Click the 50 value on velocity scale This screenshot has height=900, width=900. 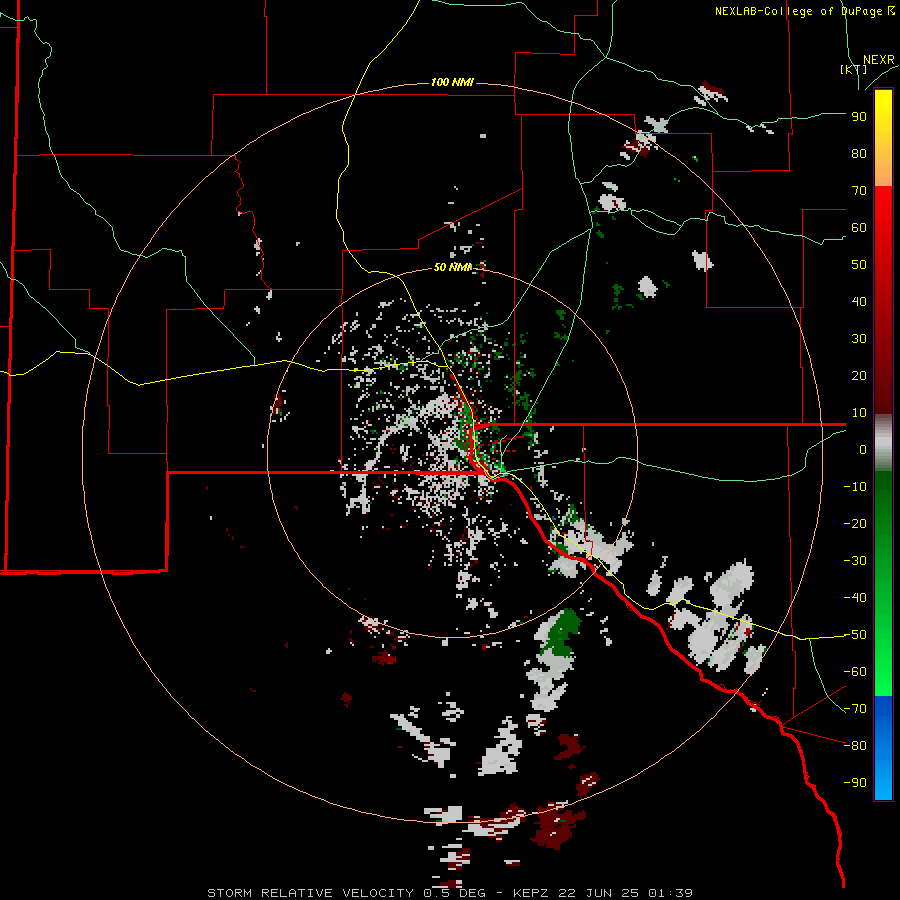tap(859, 265)
